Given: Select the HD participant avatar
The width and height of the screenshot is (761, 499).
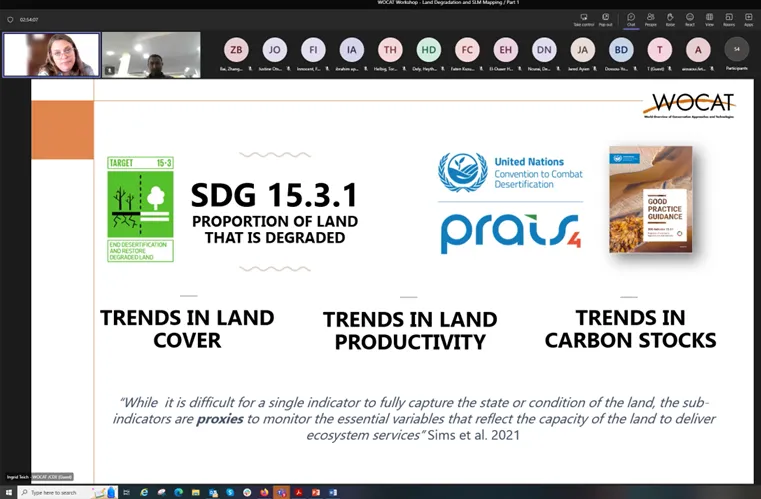Looking at the screenshot, I should point(428,50).
